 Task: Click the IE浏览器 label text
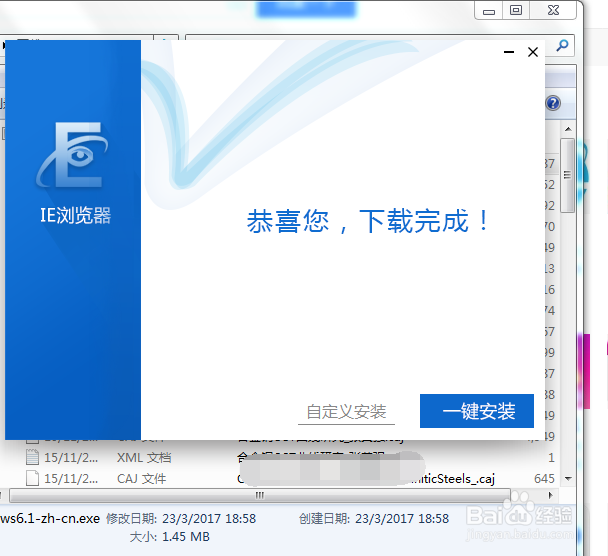[x=76, y=216]
